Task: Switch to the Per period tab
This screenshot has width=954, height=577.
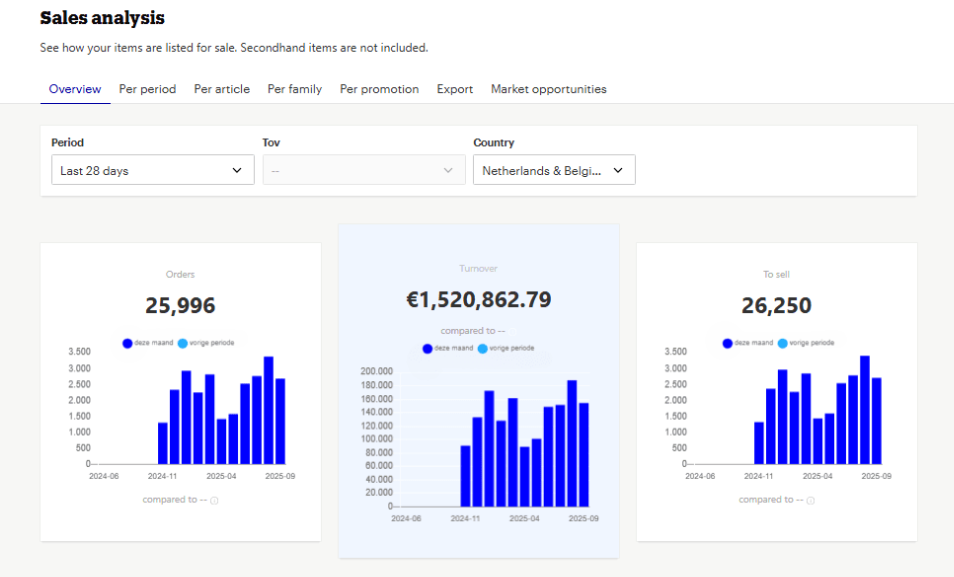Action: (147, 89)
